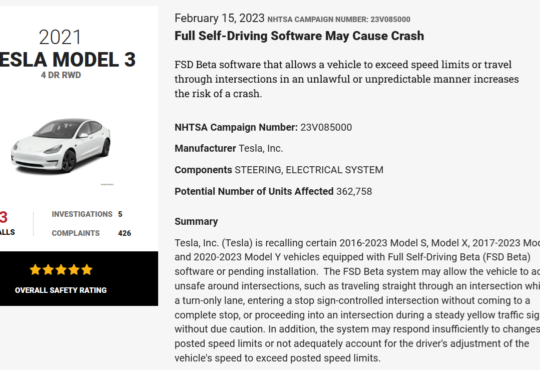Open the Complaints count link

coord(91,233)
